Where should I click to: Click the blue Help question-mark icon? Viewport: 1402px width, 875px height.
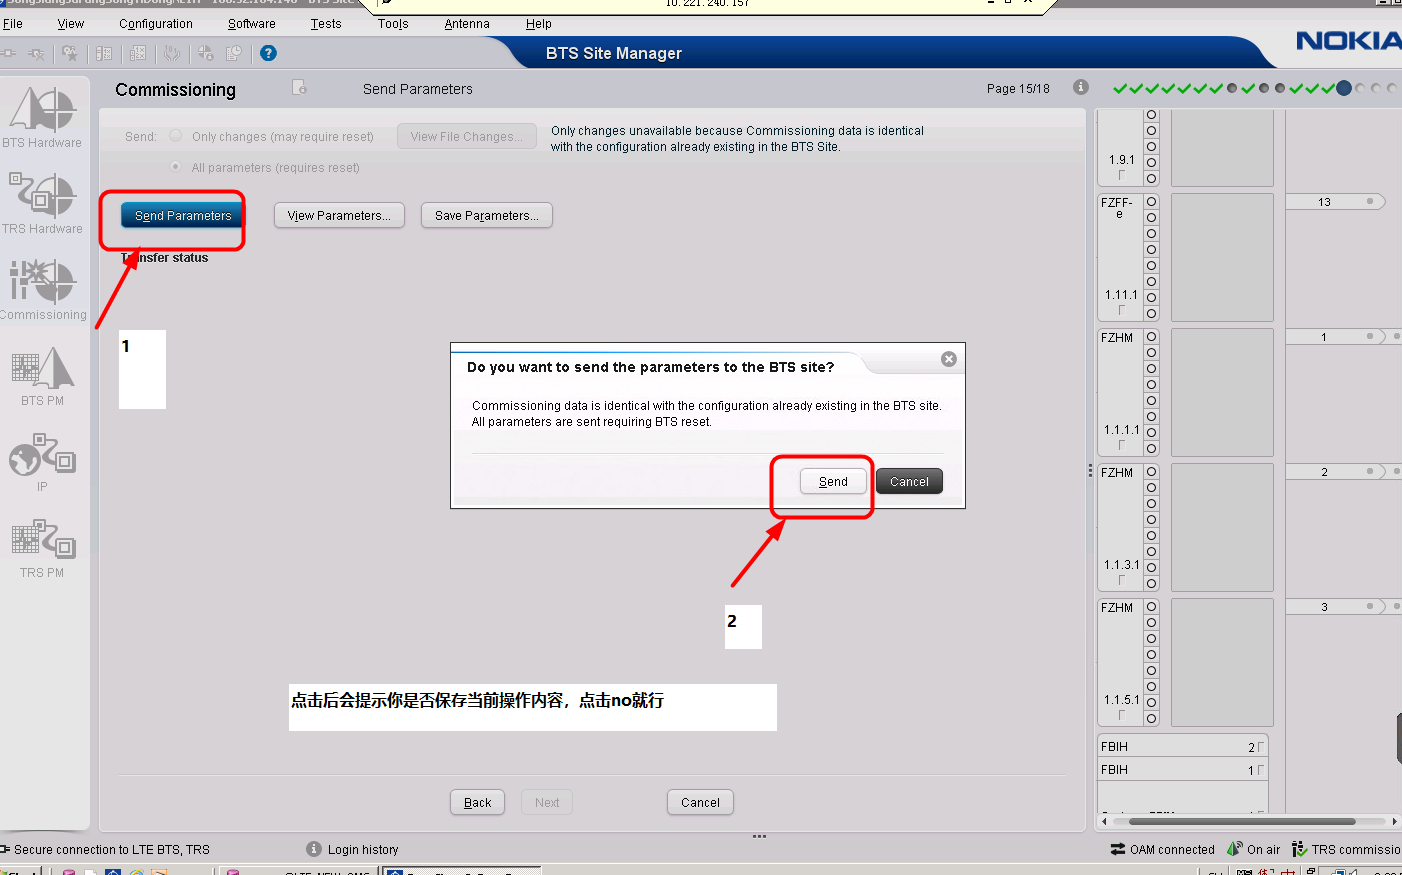[268, 53]
